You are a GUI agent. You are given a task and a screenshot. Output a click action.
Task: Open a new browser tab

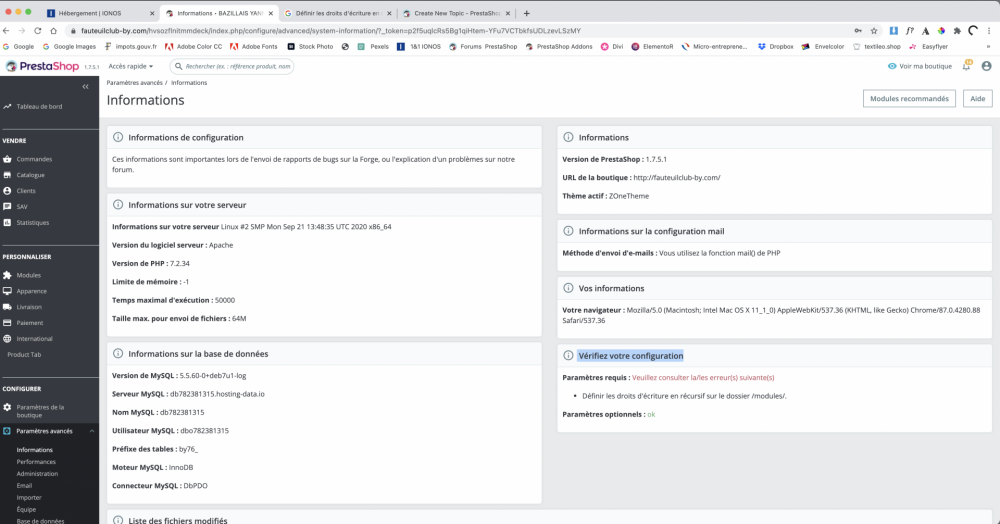[526, 13]
